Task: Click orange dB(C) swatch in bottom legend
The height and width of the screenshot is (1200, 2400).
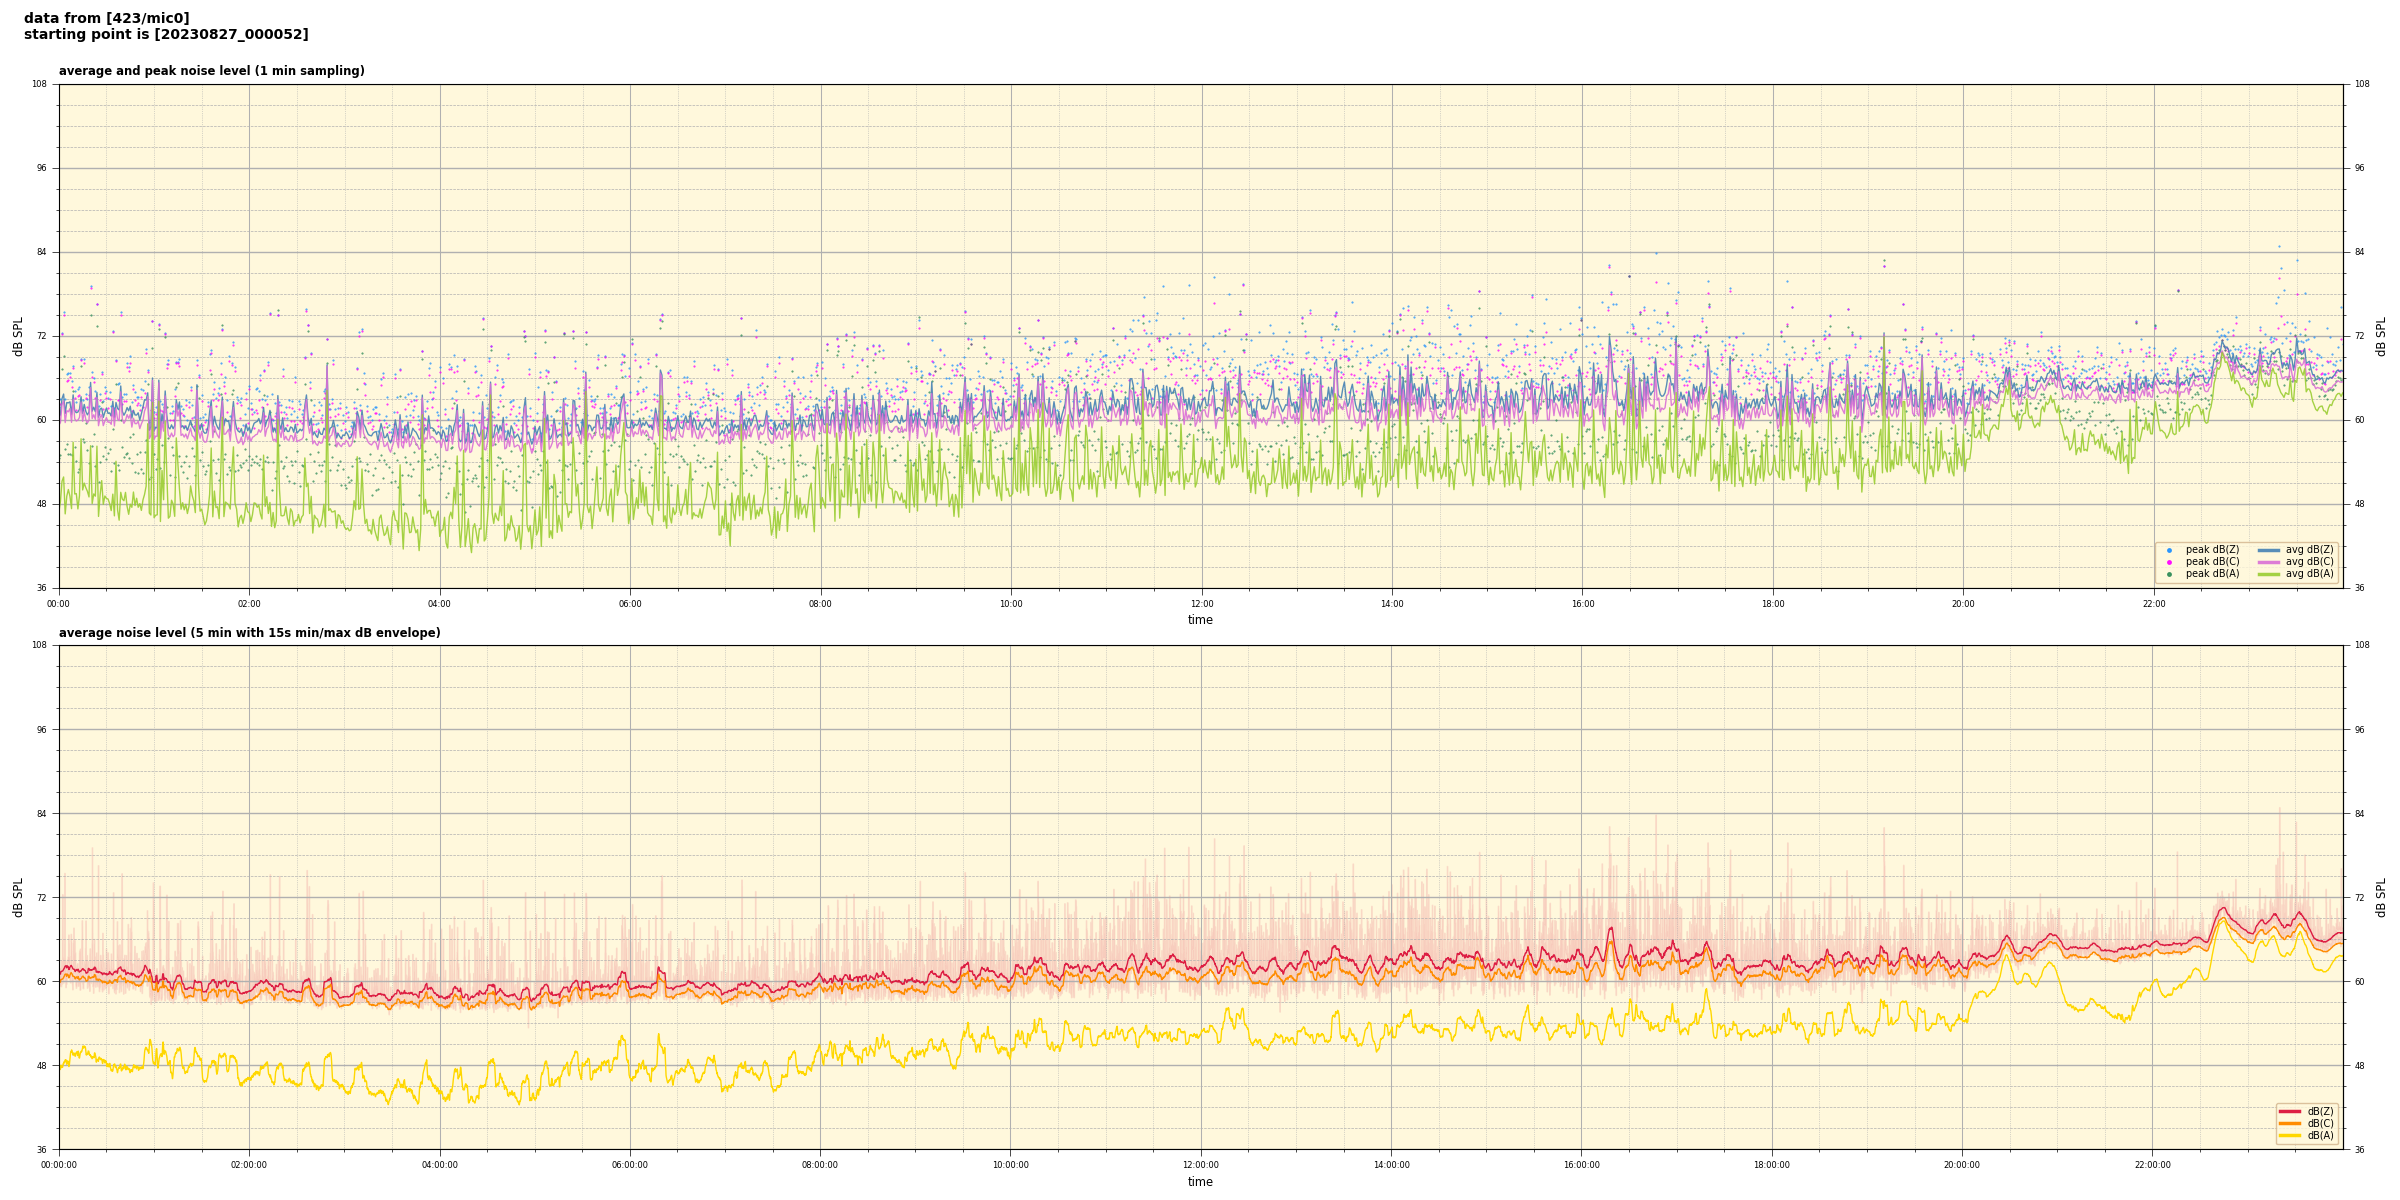Action: (2290, 1123)
